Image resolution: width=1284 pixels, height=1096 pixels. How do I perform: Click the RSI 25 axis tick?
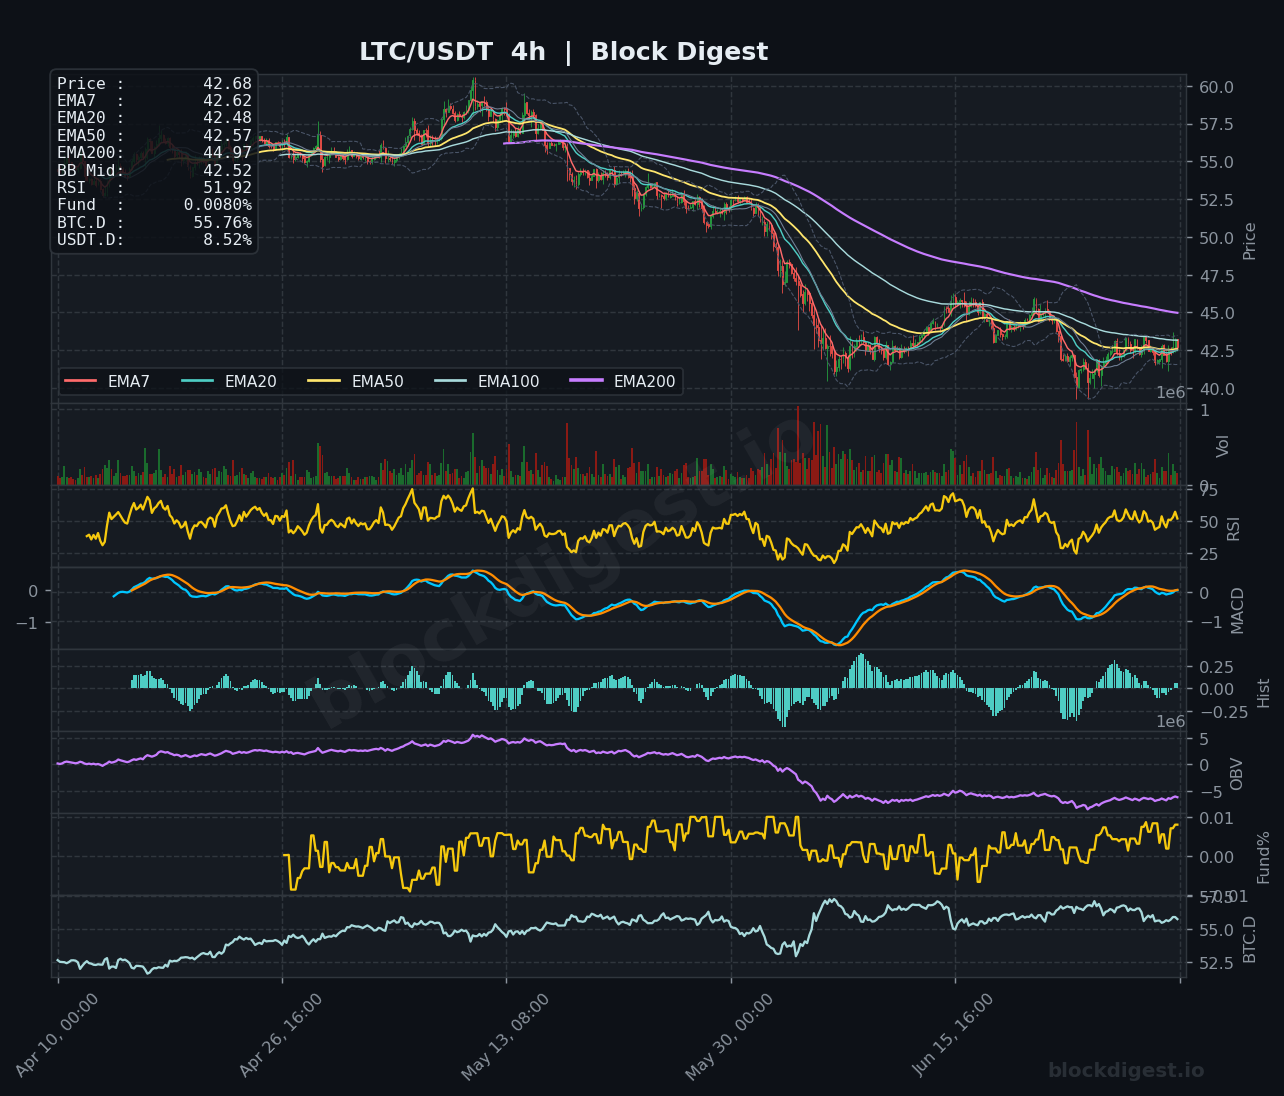click(x=1208, y=555)
